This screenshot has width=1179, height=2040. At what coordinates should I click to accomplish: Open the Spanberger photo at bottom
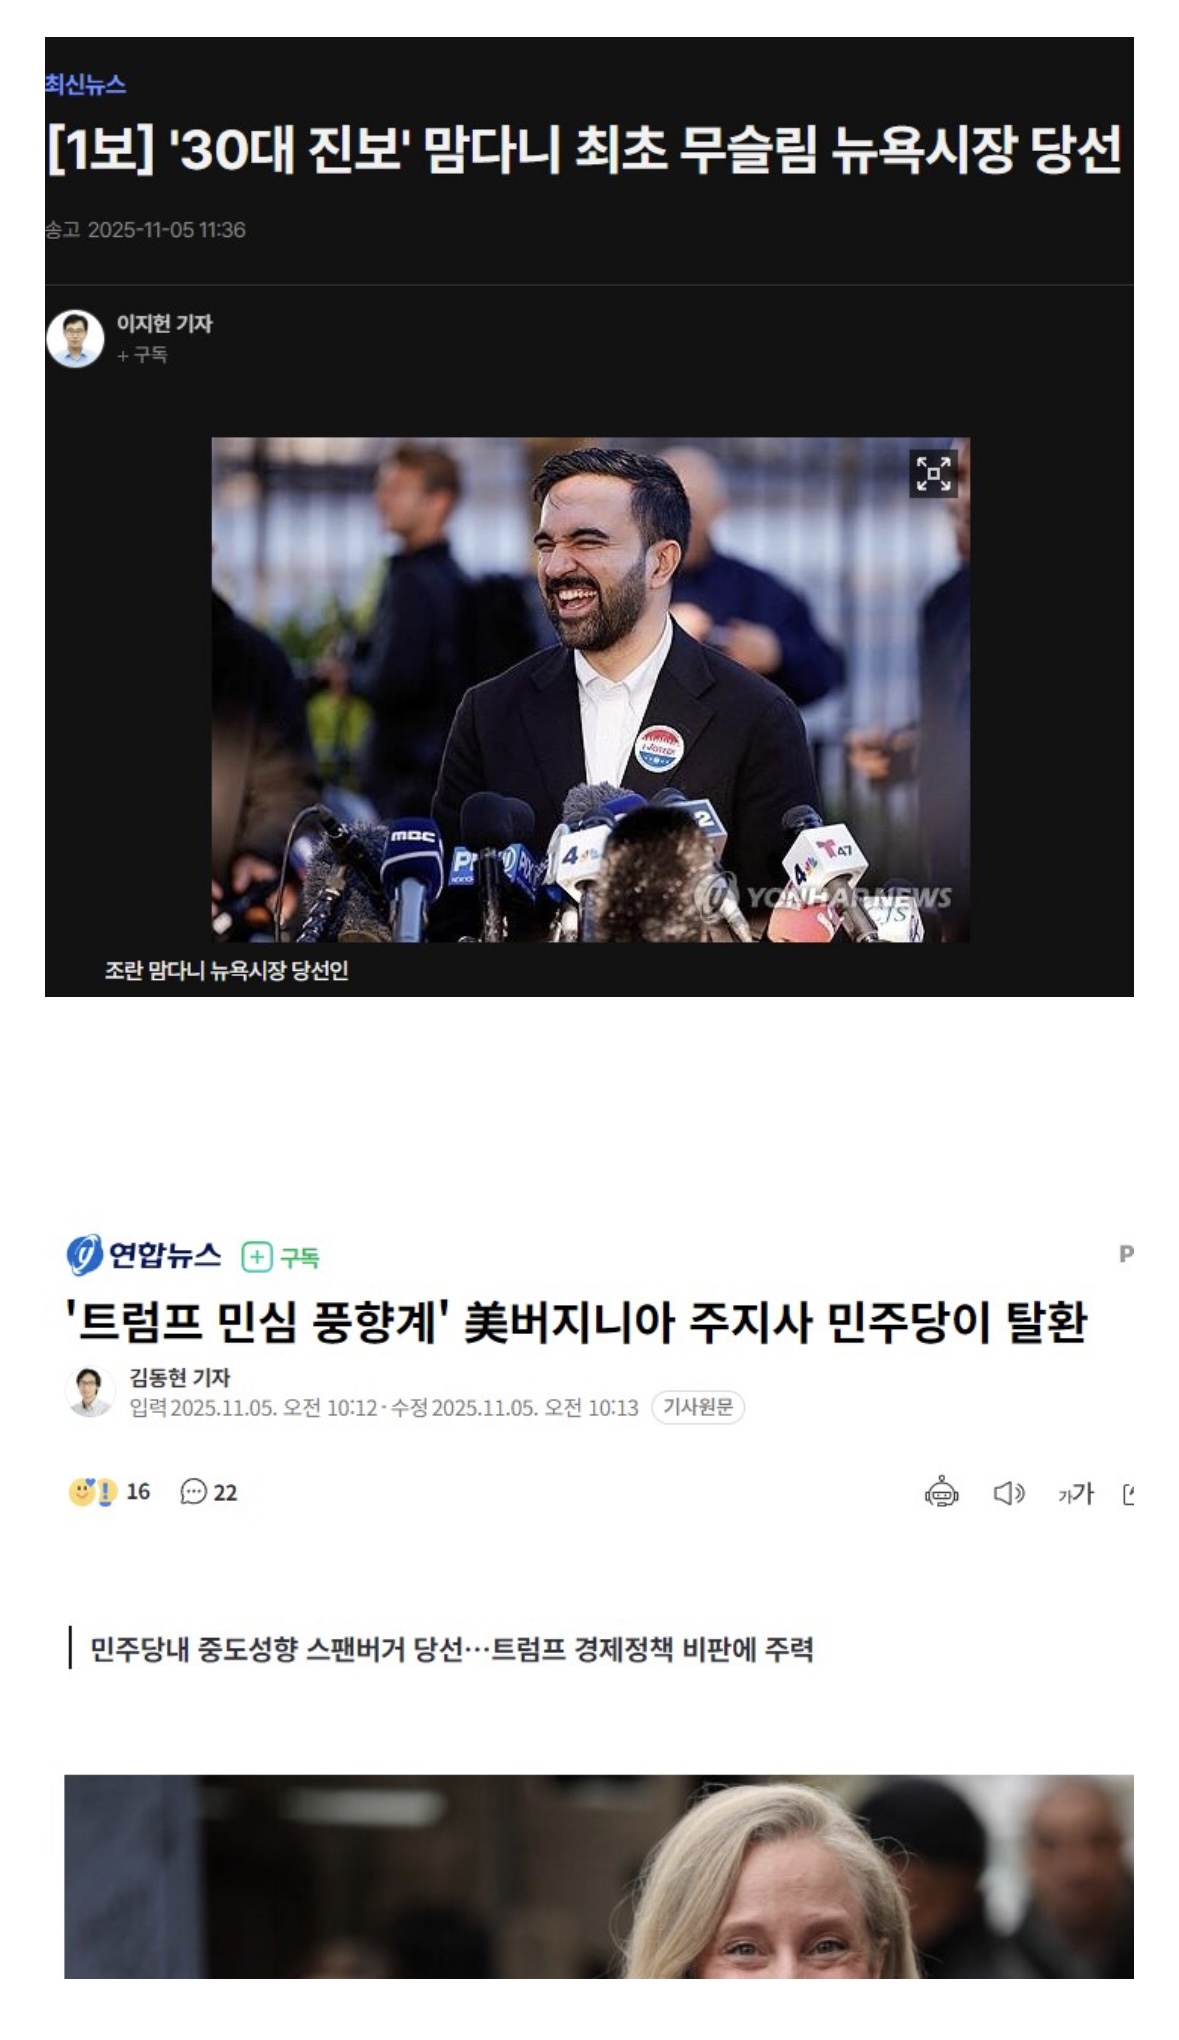click(x=598, y=1876)
